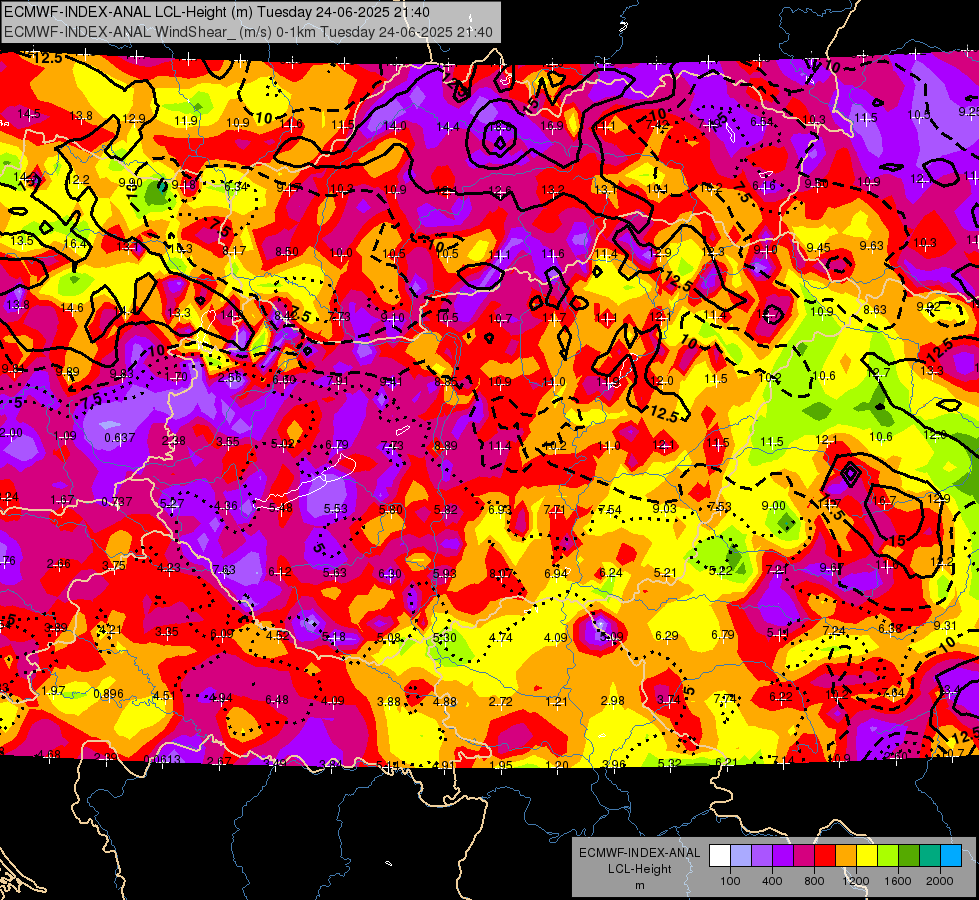Click the light lavender-blue legend swatch
Image resolution: width=979 pixels, height=900 pixels.
[x=741, y=856]
